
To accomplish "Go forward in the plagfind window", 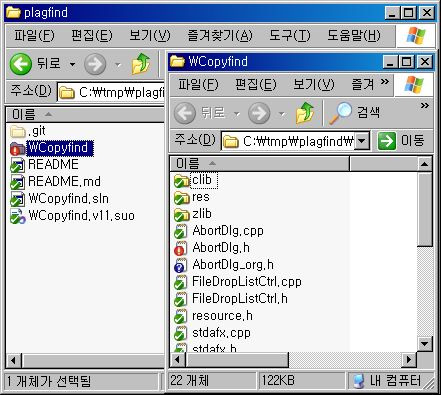I will tap(95, 64).
